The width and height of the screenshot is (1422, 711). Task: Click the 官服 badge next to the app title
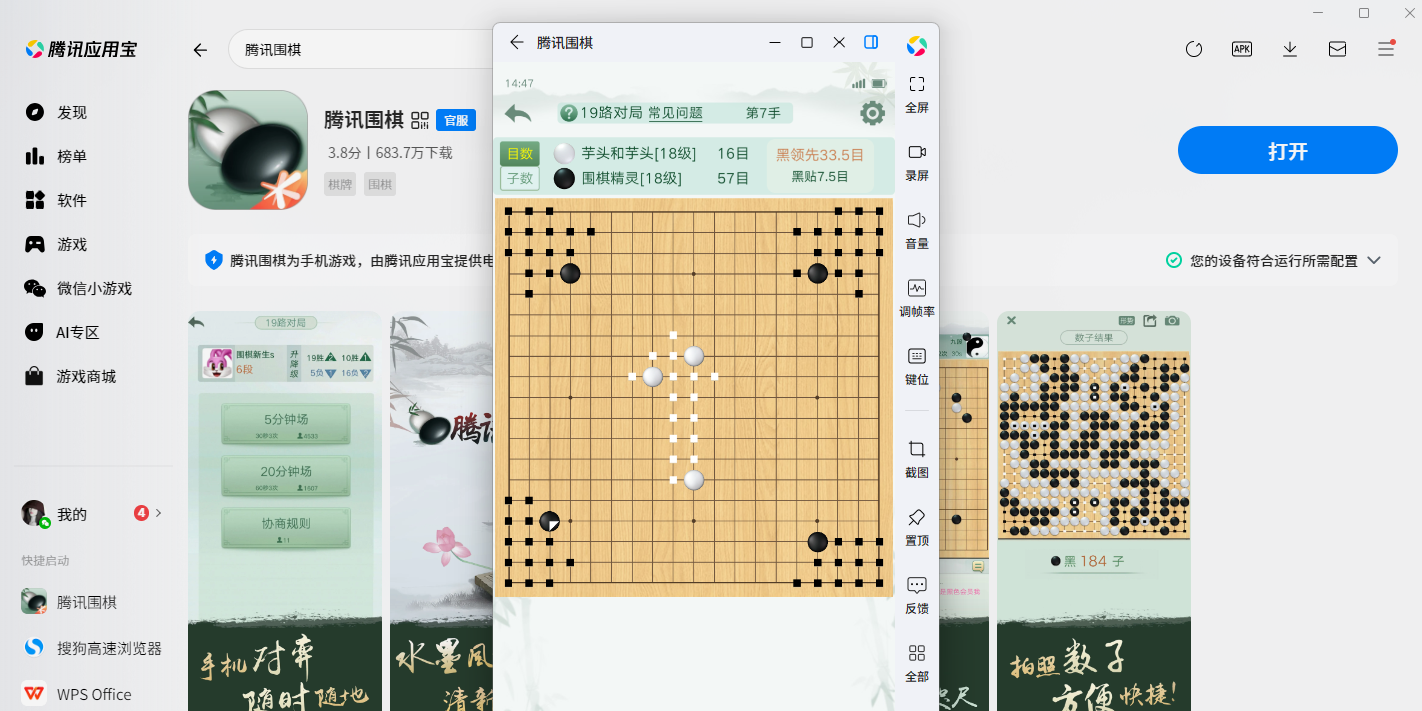(x=456, y=120)
